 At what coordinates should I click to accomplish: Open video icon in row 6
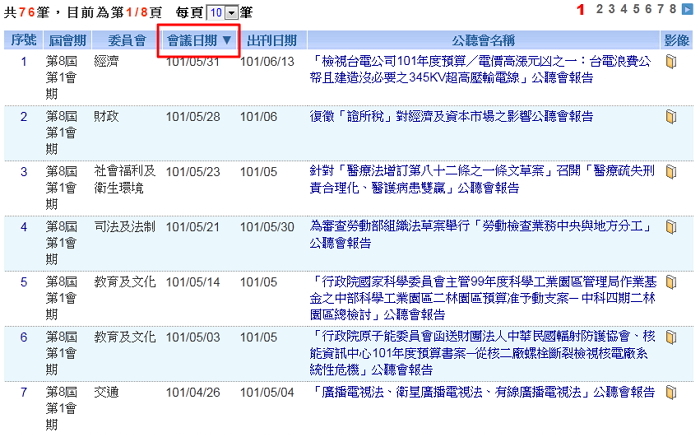tap(671, 337)
